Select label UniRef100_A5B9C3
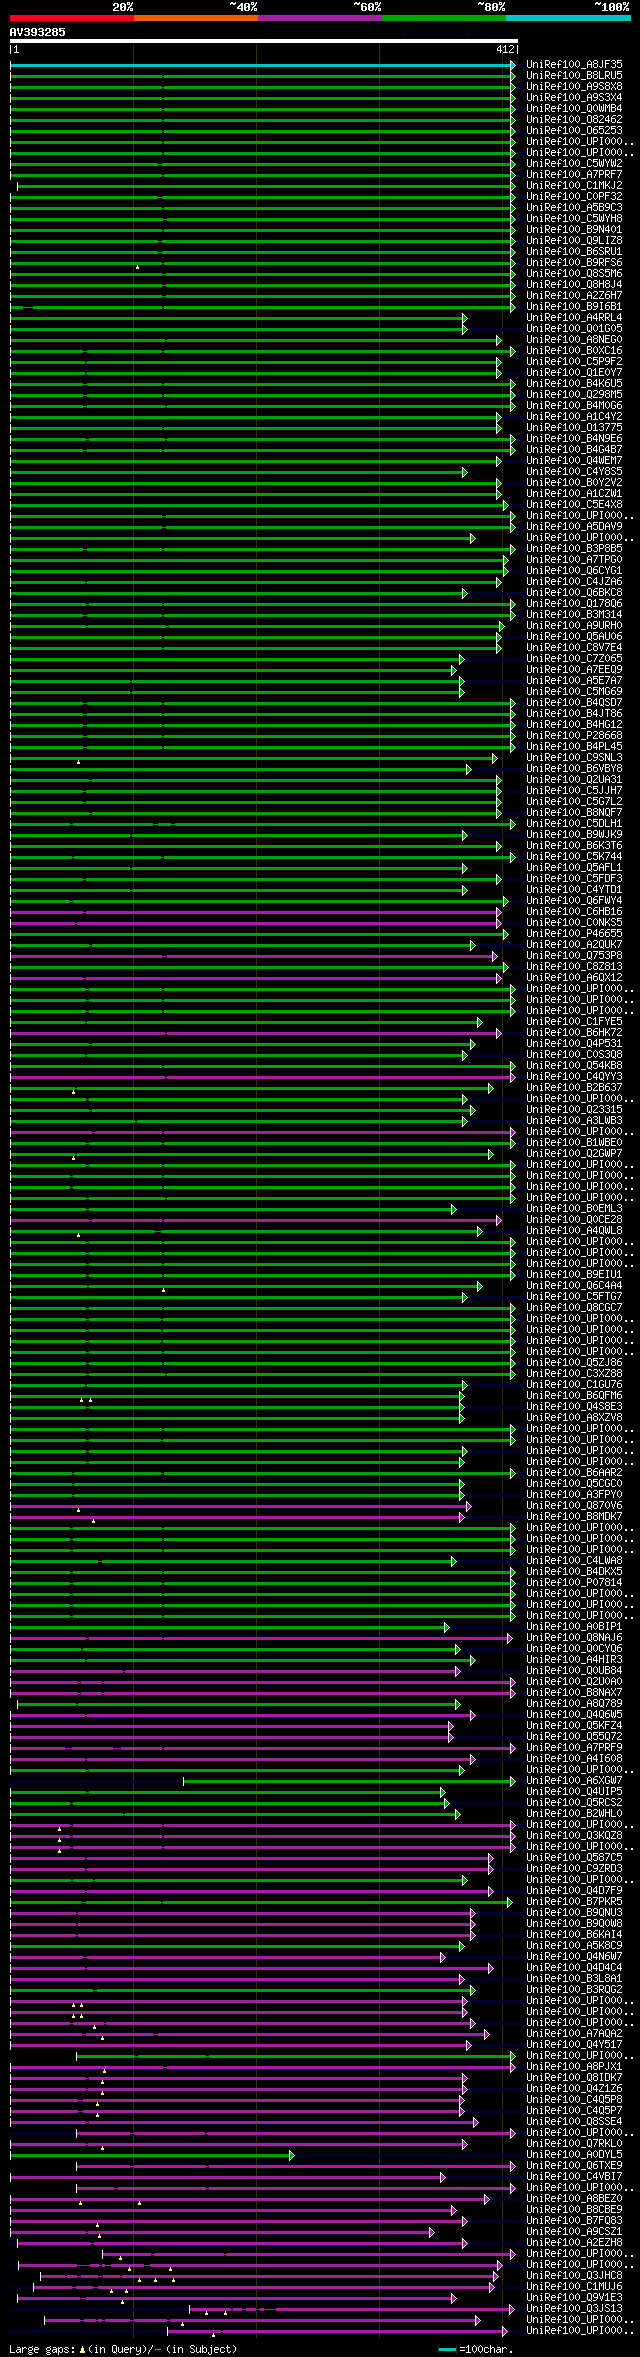This screenshot has width=640, height=2357. tap(574, 208)
